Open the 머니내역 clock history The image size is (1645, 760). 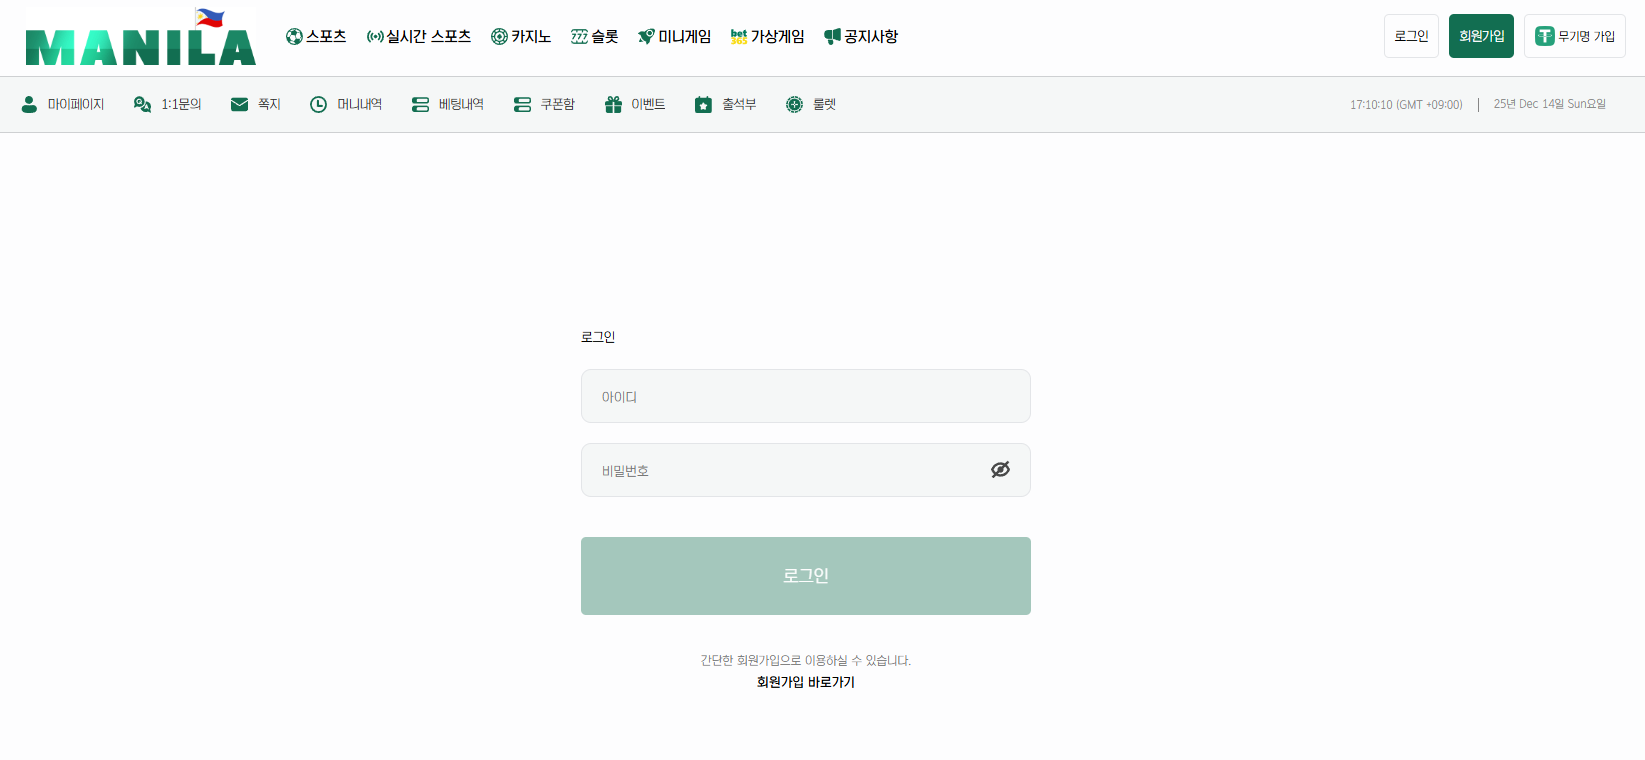(x=346, y=104)
